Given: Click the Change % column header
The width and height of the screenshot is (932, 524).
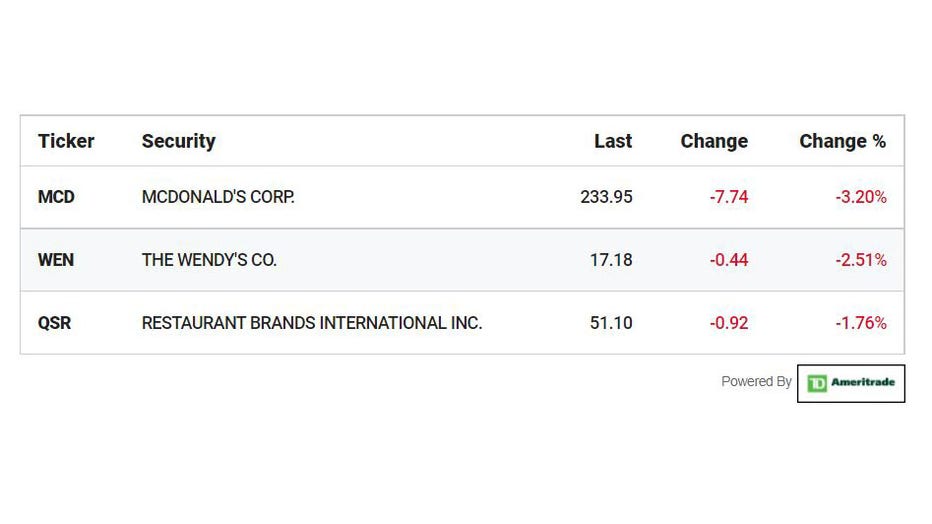Looking at the screenshot, I should tap(842, 141).
